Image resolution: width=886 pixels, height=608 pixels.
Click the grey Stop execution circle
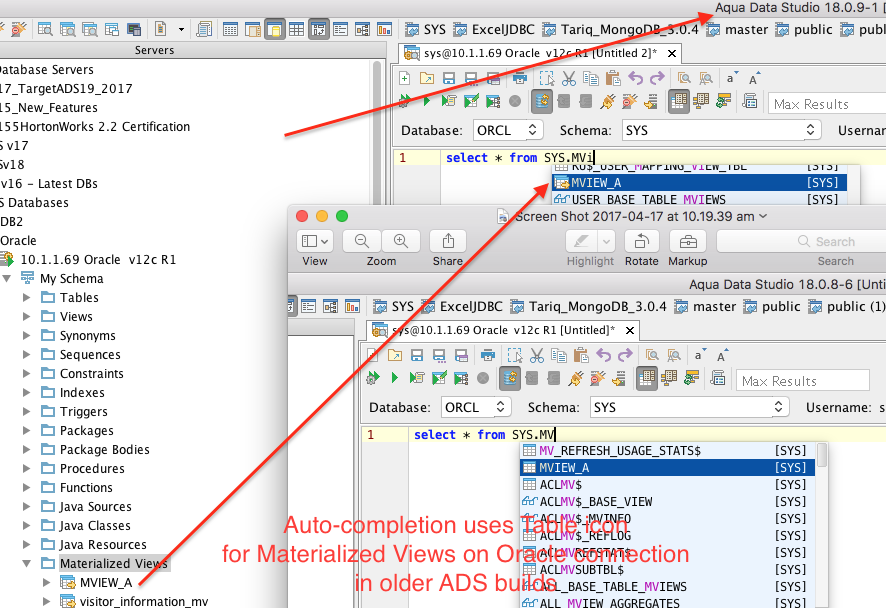coord(515,101)
